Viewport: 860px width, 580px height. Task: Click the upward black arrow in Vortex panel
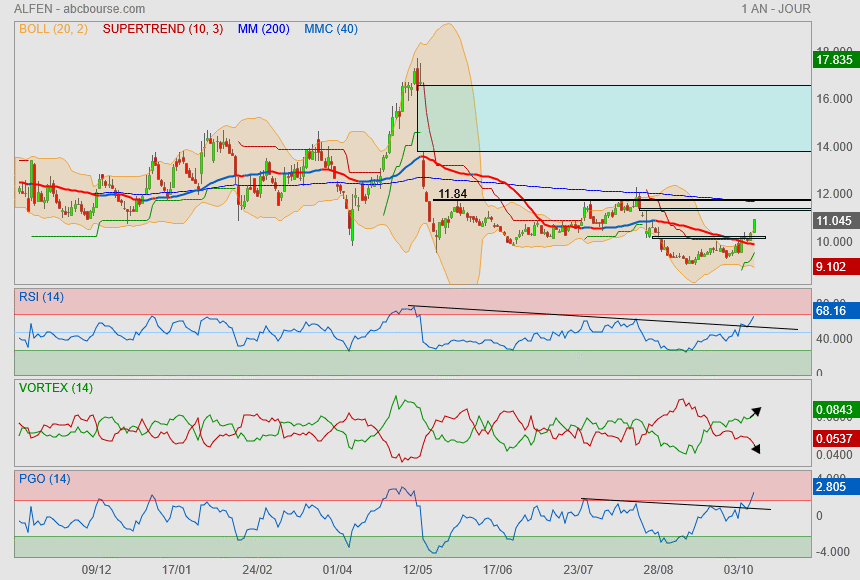[757, 410]
